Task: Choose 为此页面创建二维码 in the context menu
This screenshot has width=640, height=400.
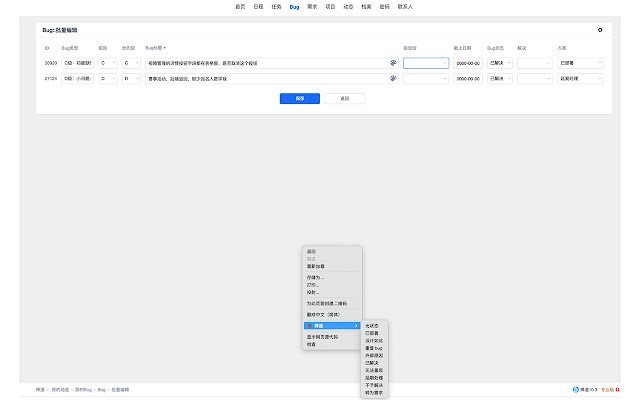Action: point(332,304)
